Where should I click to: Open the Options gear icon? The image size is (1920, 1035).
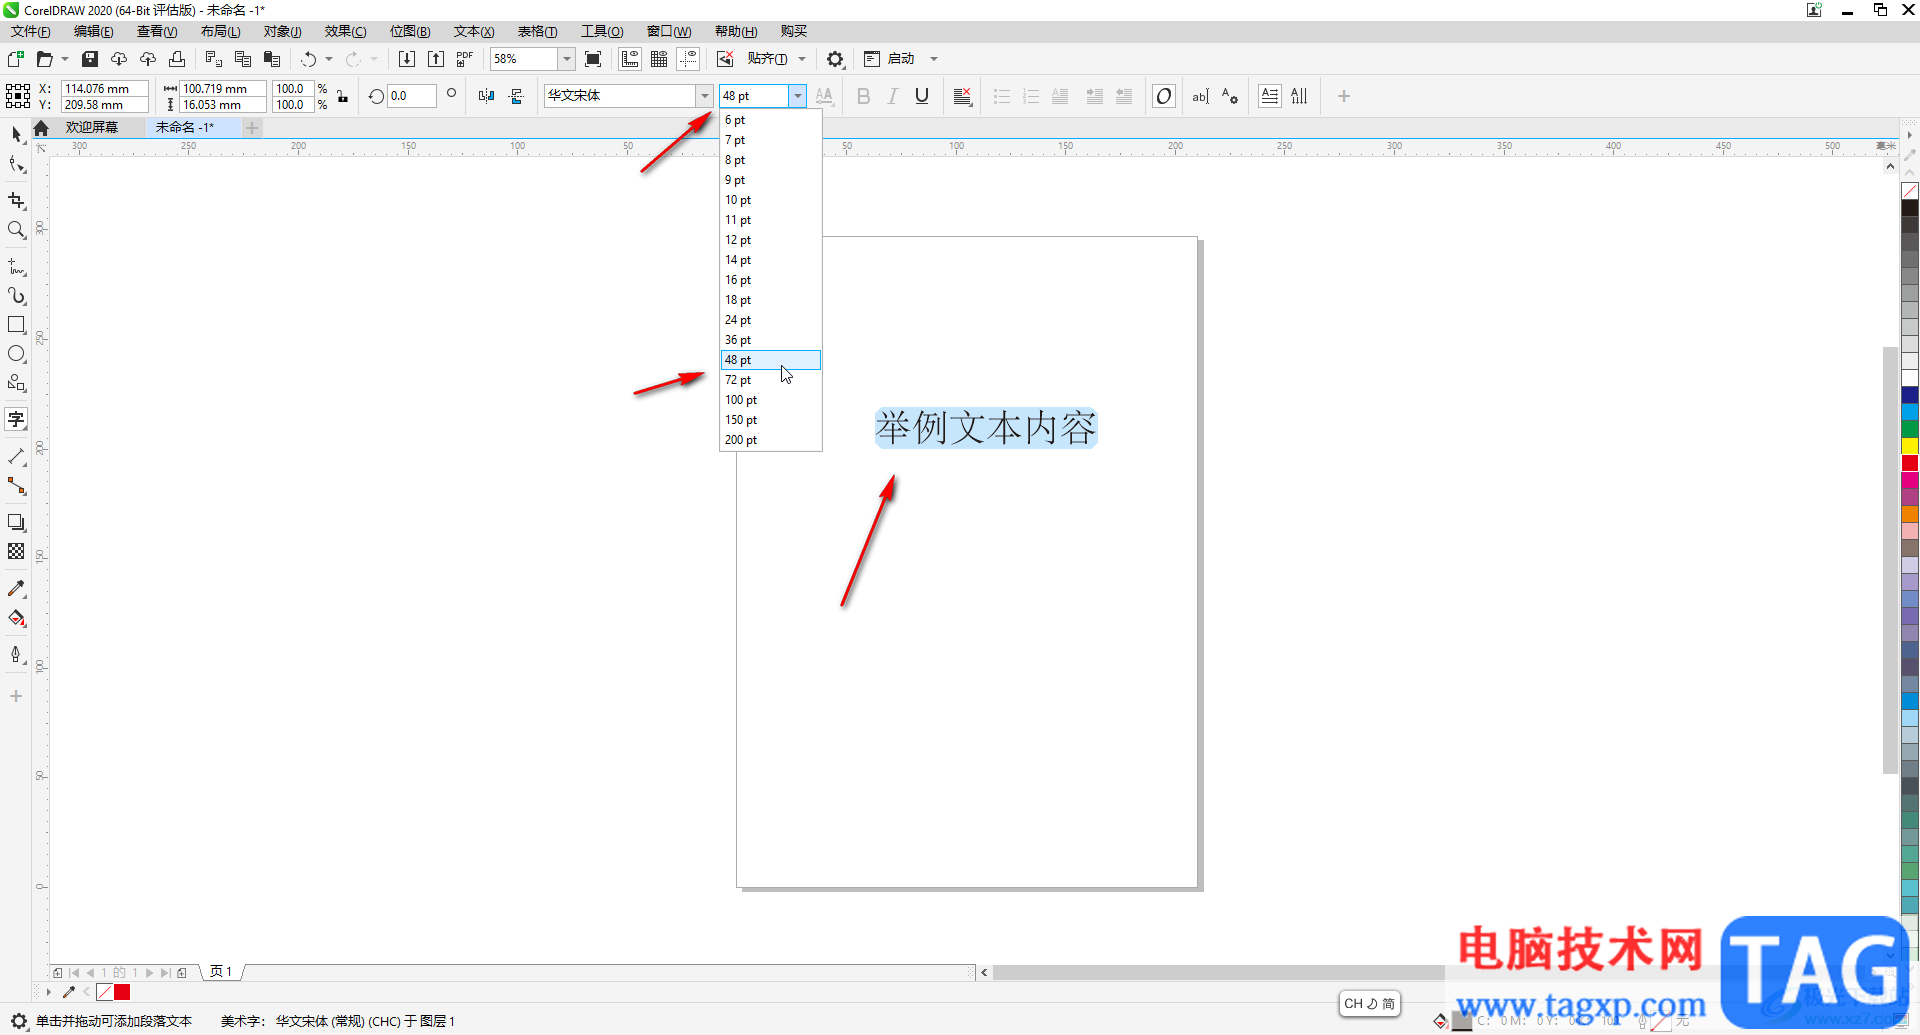click(835, 59)
